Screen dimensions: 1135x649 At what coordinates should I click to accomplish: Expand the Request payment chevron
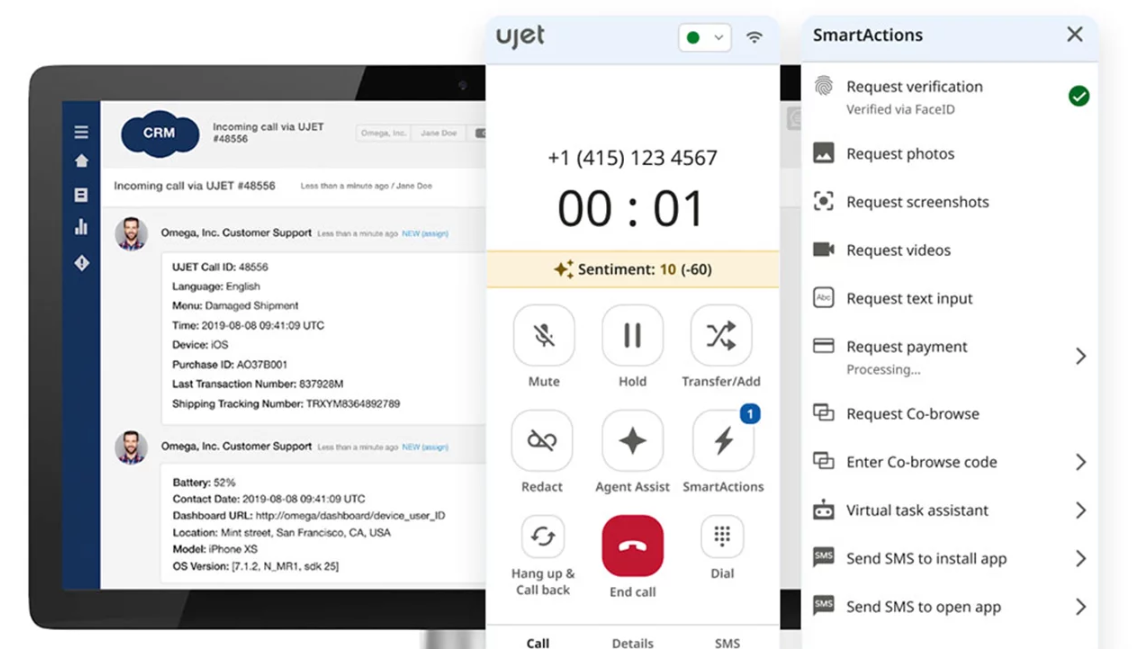(x=1081, y=356)
